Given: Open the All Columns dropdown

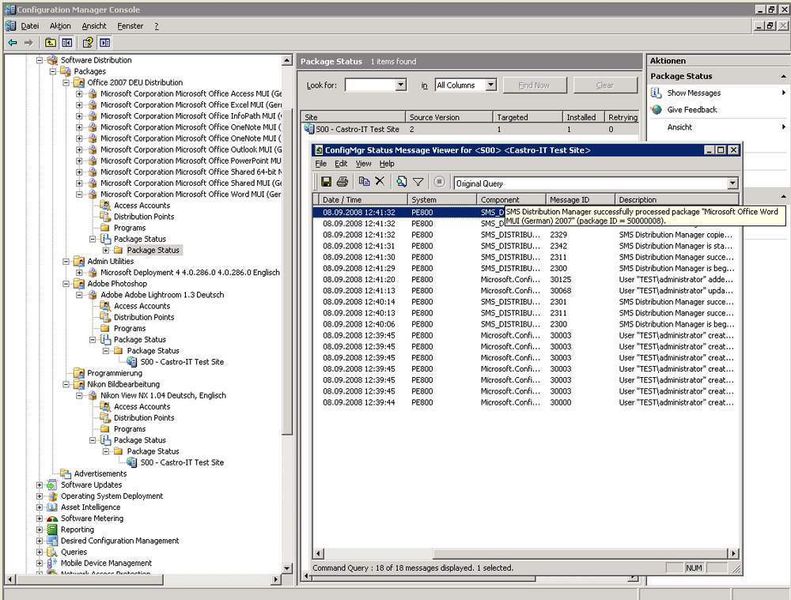Looking at the screenshot, I should [x=491, y=85].
